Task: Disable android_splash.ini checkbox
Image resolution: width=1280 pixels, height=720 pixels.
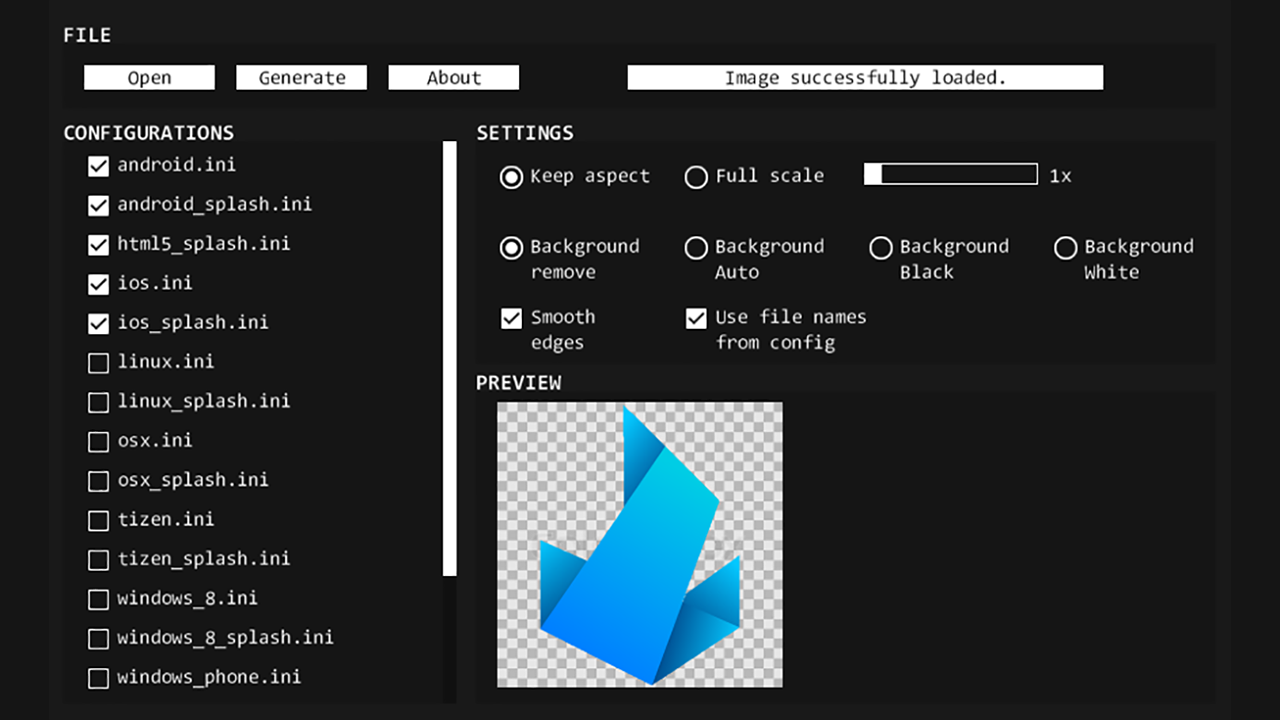Action: coord(98,205)
